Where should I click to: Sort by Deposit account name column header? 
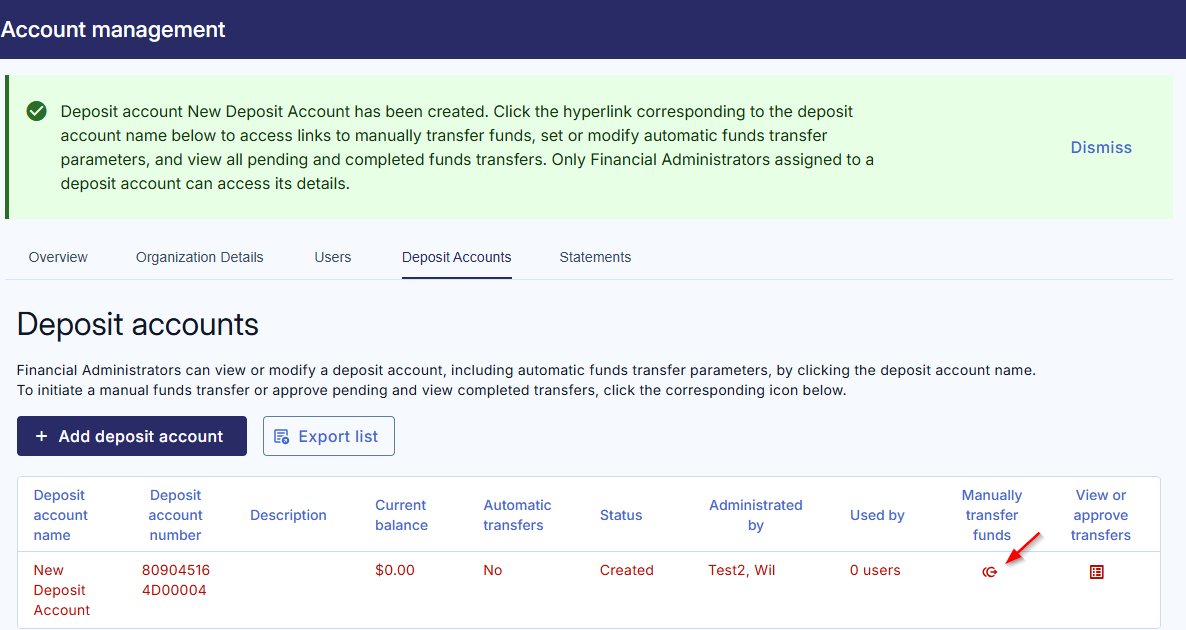tap(61, 515)
